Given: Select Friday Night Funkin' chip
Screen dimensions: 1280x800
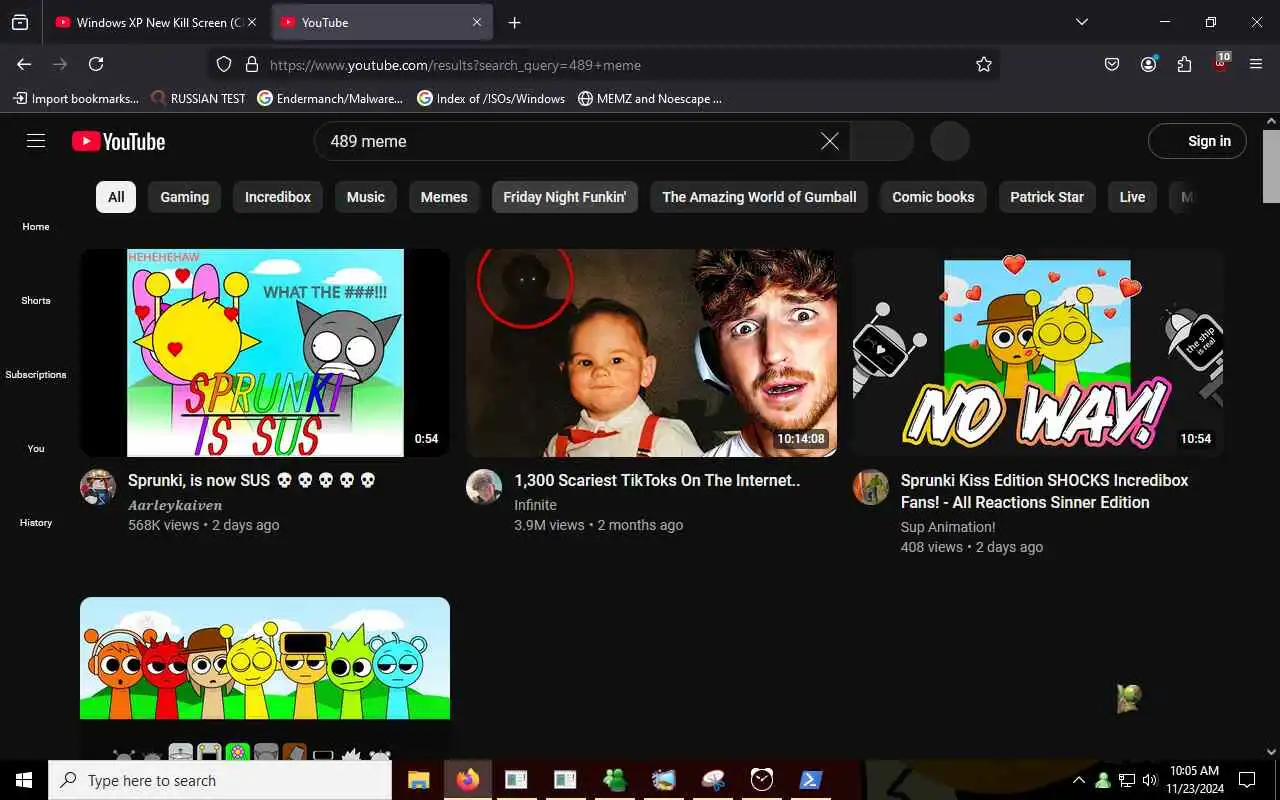Looking at the screenshot, I should point(565,197).
